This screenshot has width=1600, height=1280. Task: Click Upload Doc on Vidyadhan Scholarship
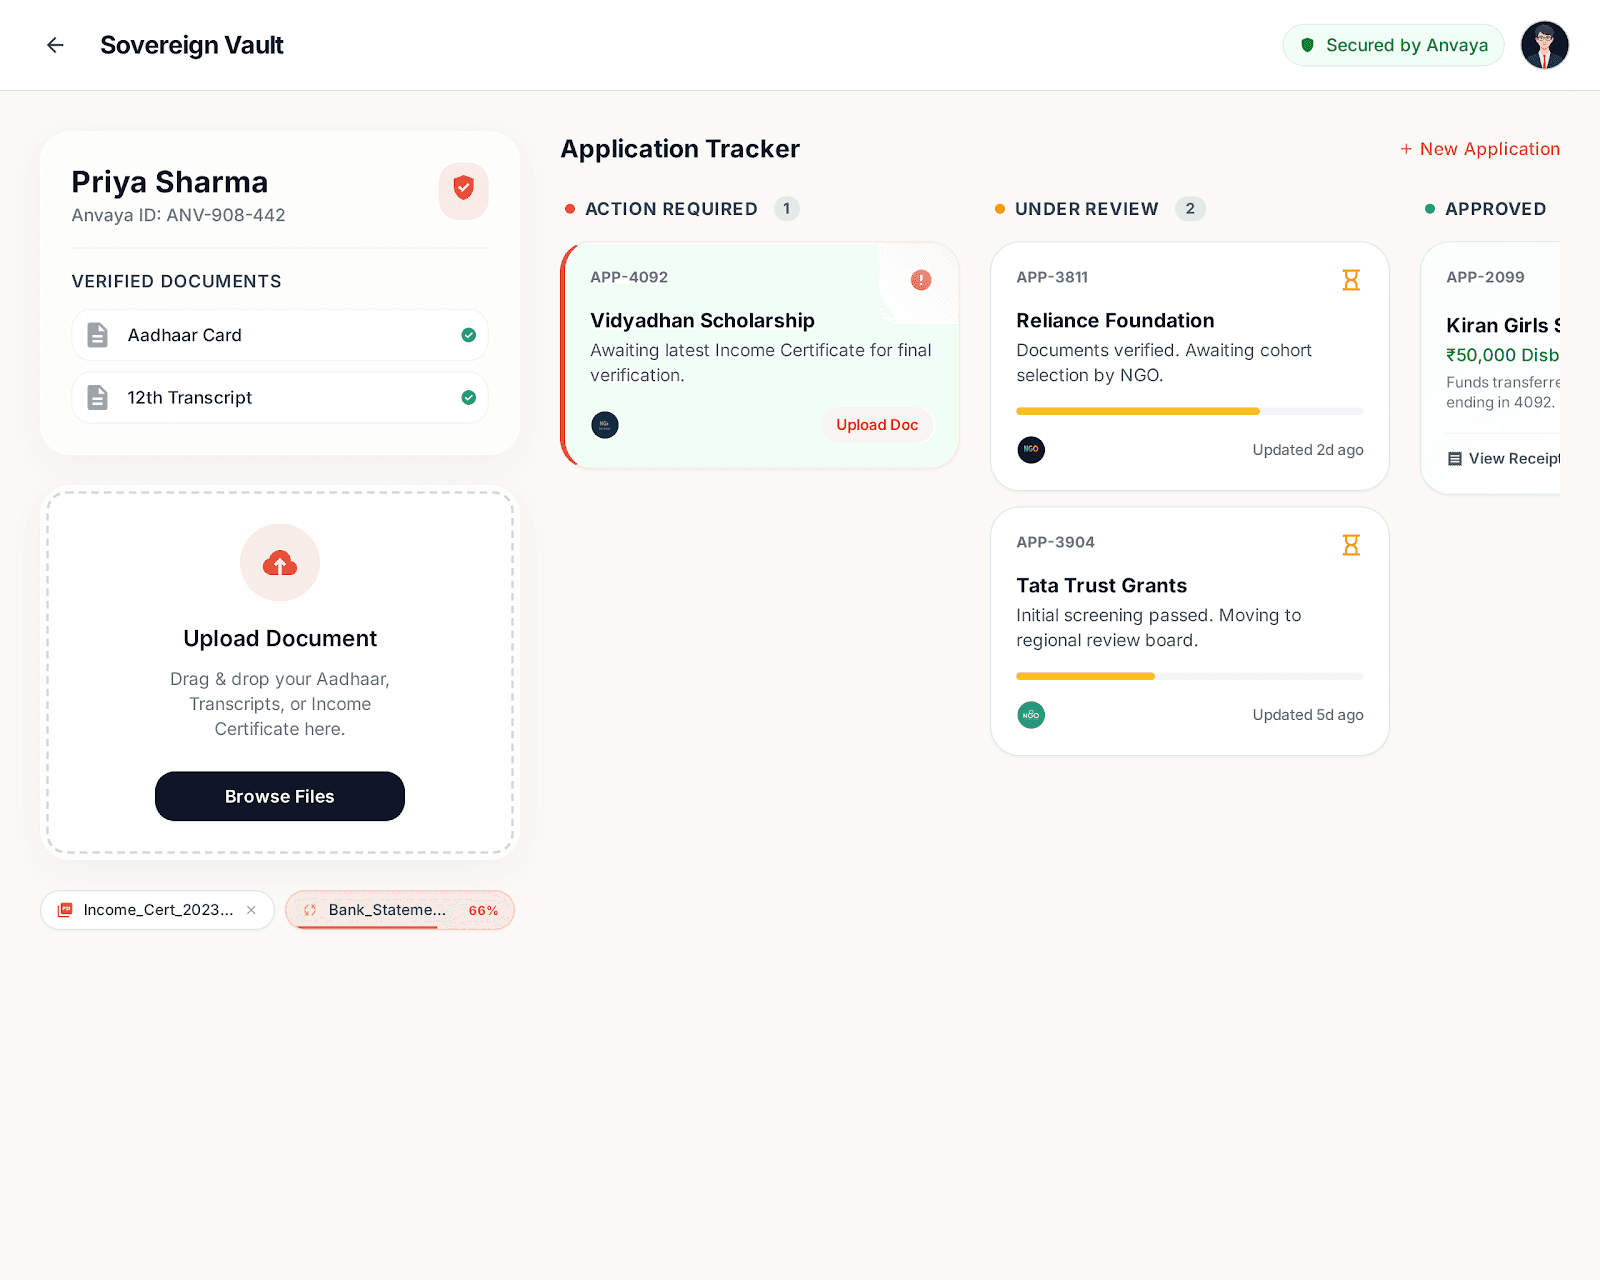(x=876, y=425)
